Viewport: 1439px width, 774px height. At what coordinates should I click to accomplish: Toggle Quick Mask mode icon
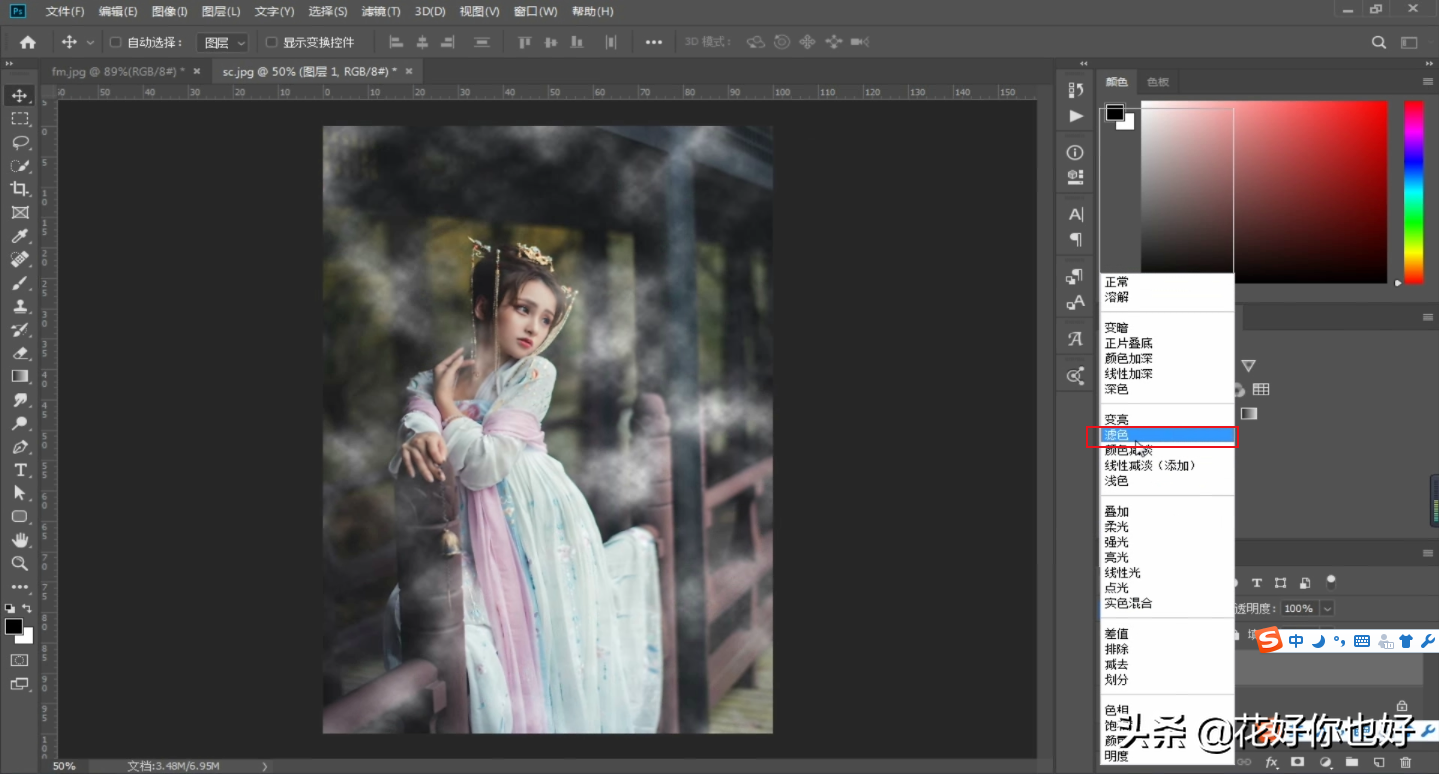(19, 661)
